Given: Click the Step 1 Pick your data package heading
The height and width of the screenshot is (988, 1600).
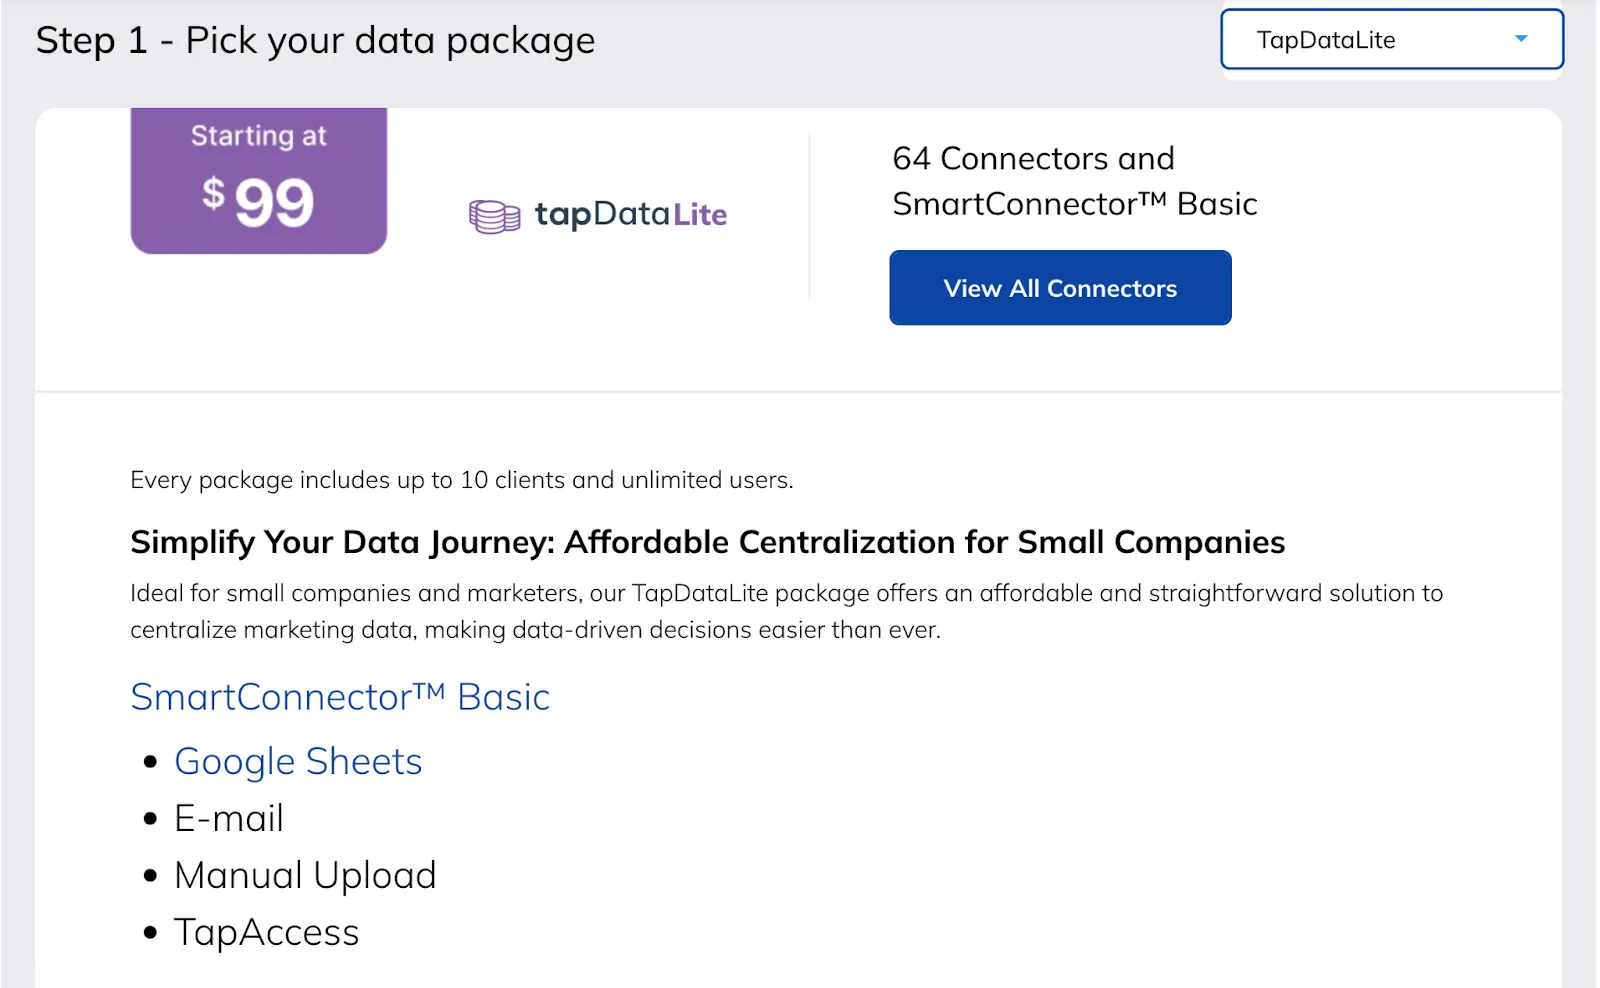Looking at the screenshot, I should coord(315,41).
